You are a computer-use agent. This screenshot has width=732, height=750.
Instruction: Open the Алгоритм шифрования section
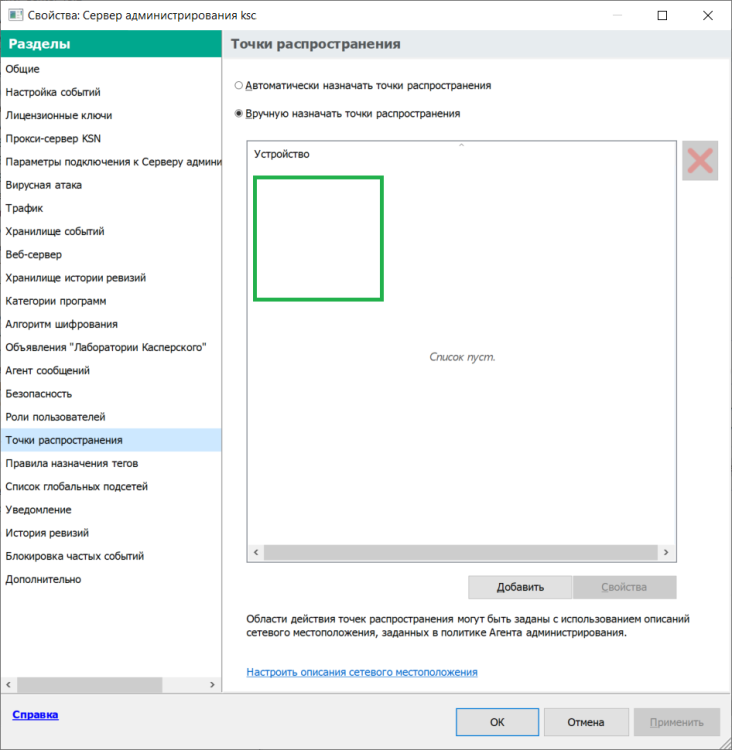(x=111, y=324)
